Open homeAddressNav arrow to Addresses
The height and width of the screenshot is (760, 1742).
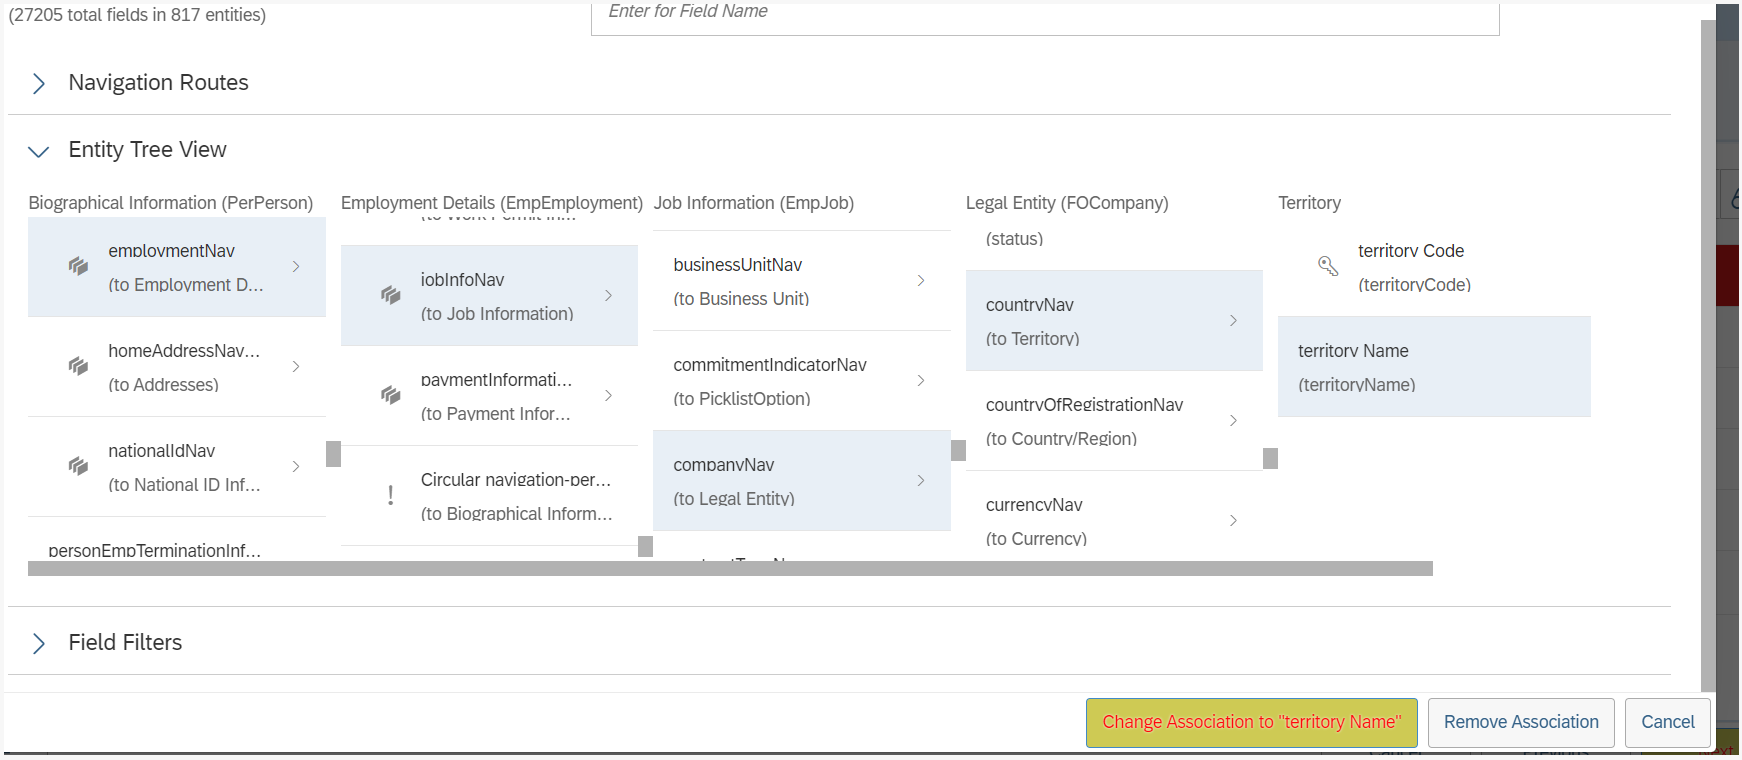click(296, 366)
